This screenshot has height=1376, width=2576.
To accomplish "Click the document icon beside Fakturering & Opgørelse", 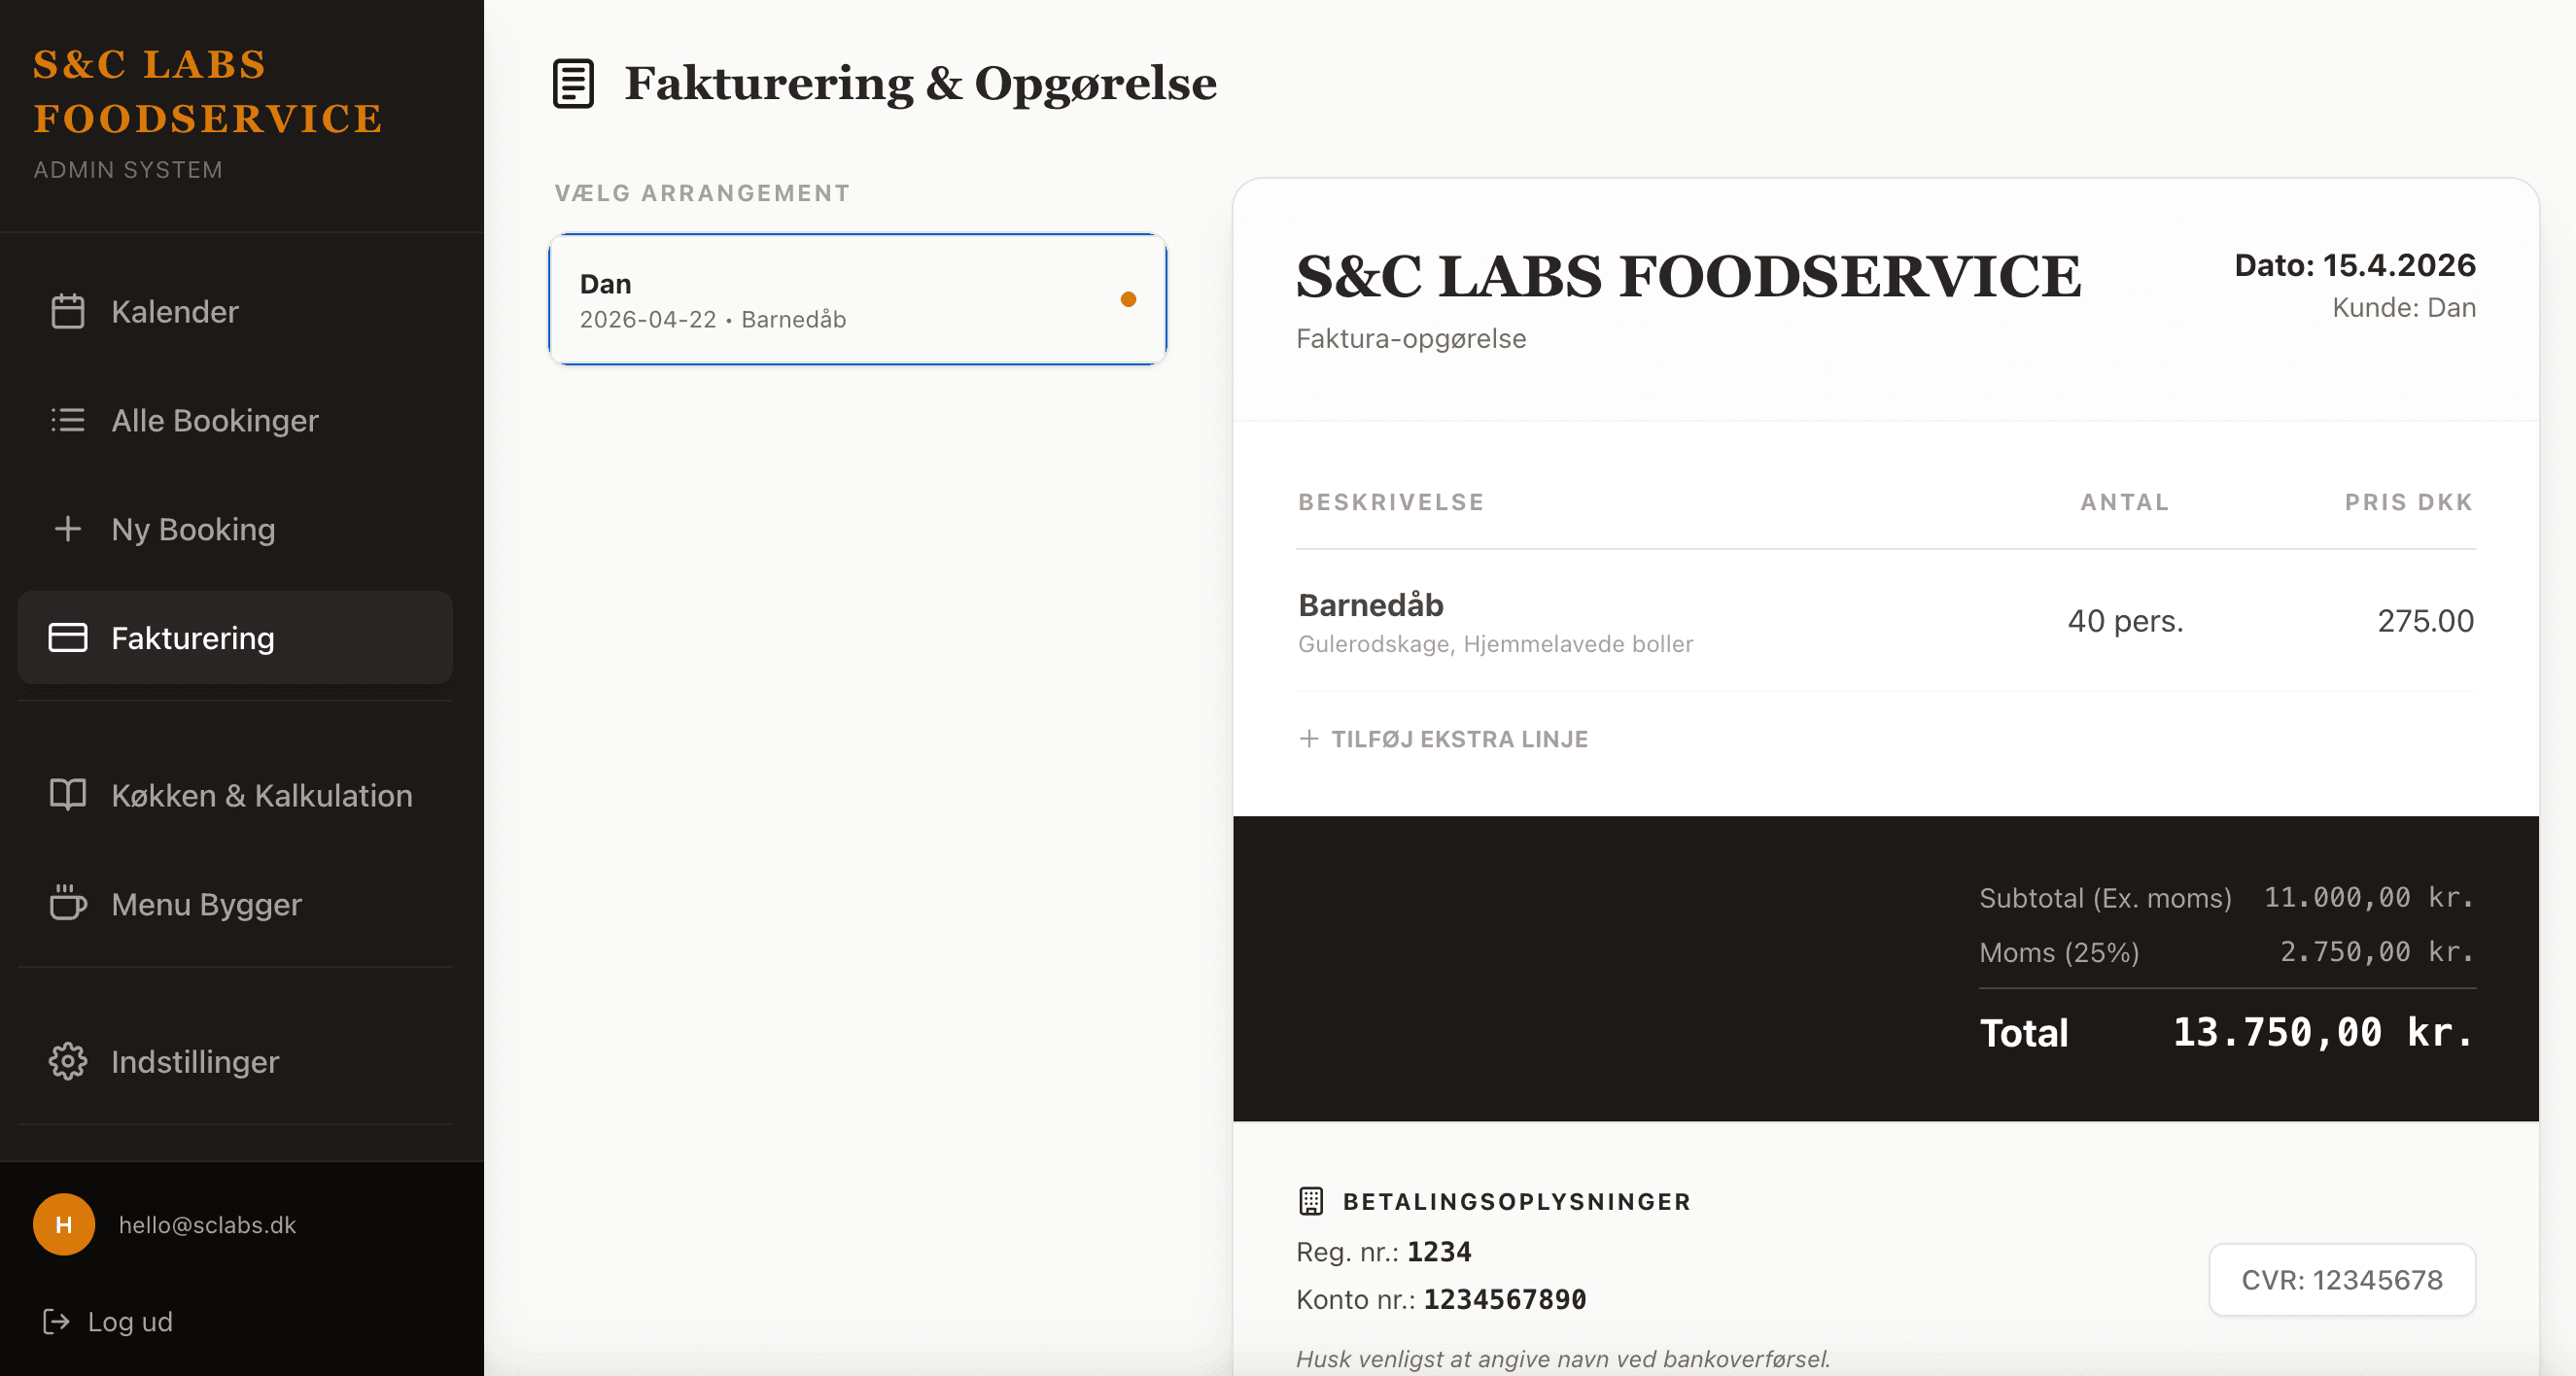I will 573,83.
